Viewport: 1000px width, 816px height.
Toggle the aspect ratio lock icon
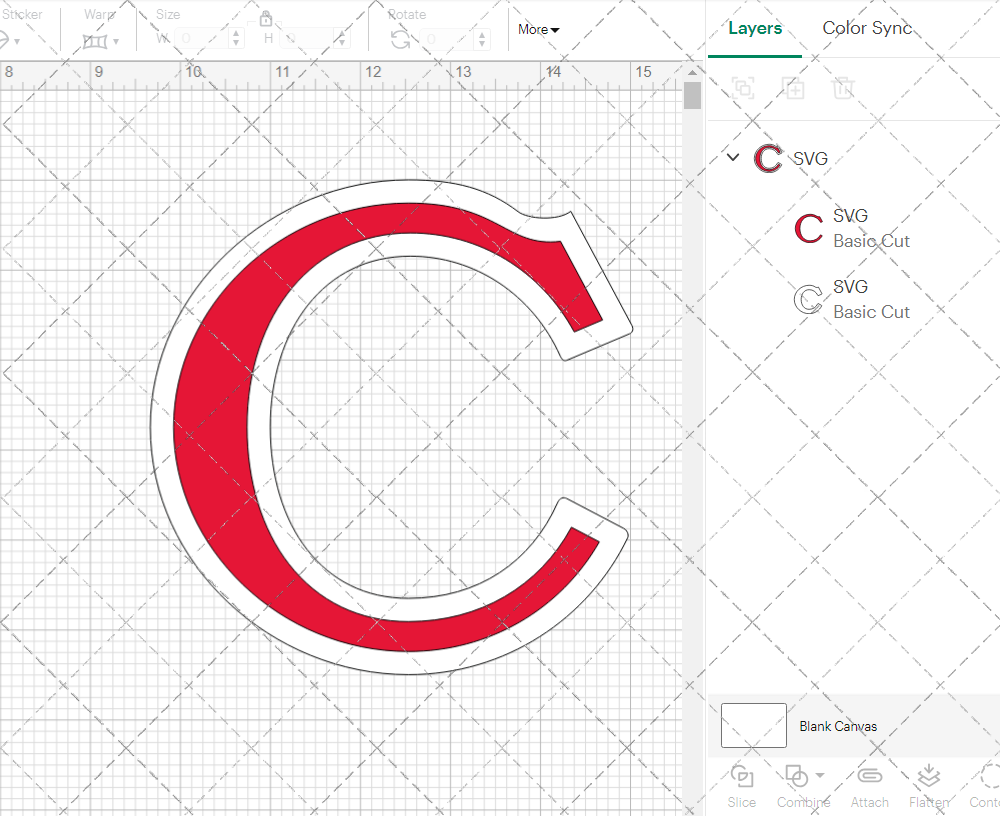[x=266, y=18]
